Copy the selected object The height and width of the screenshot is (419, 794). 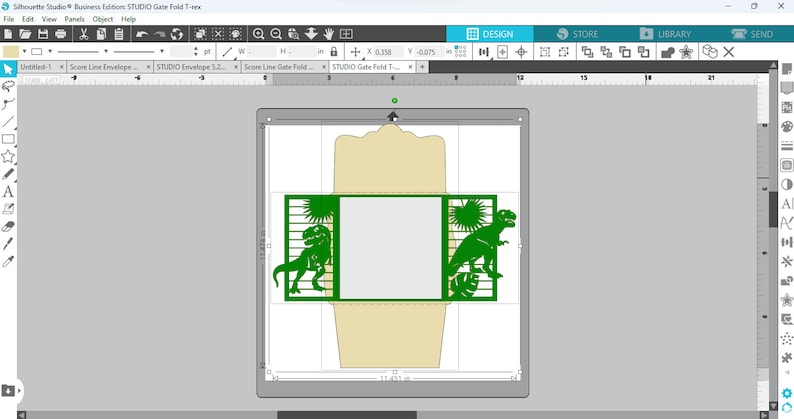coord(101,34)
